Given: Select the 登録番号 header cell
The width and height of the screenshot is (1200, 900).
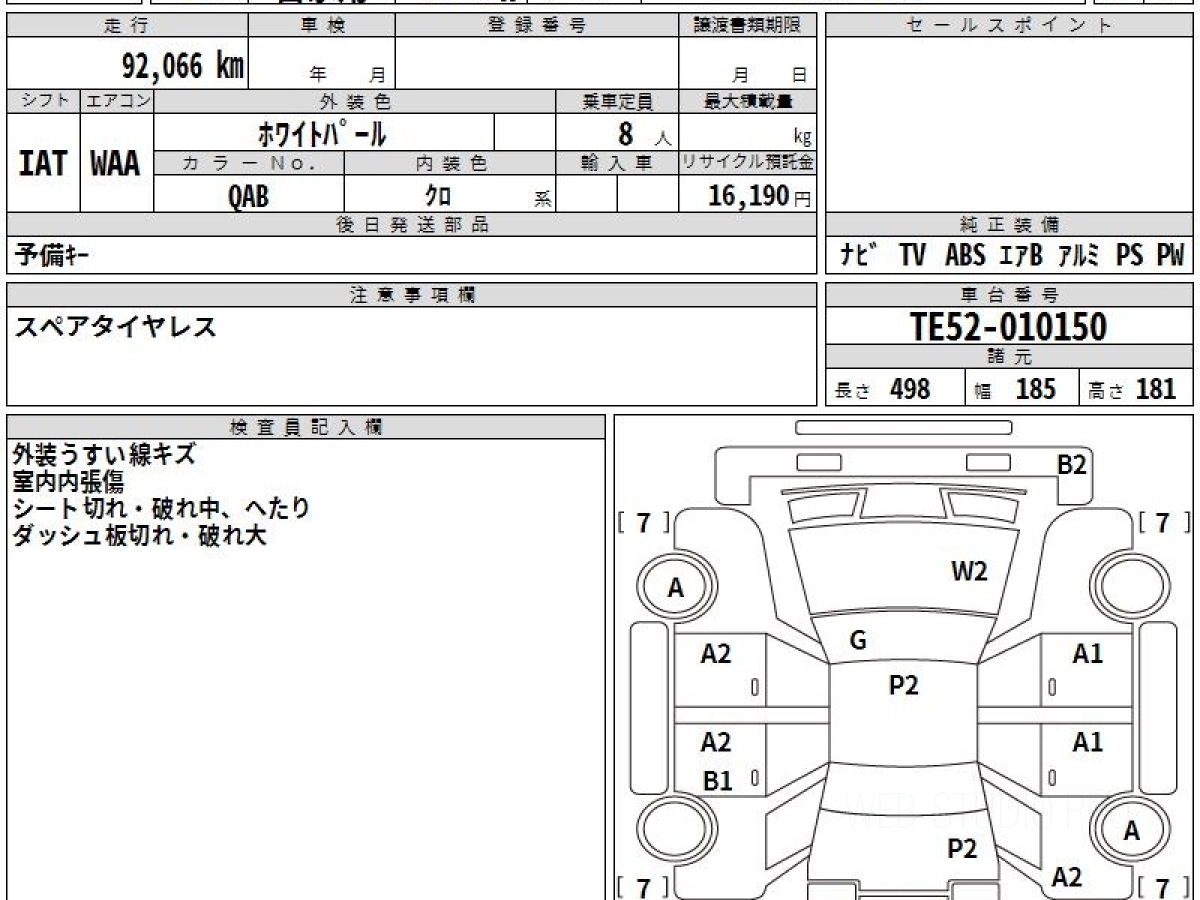Looking at the screenshot, I should click(537, 26).
